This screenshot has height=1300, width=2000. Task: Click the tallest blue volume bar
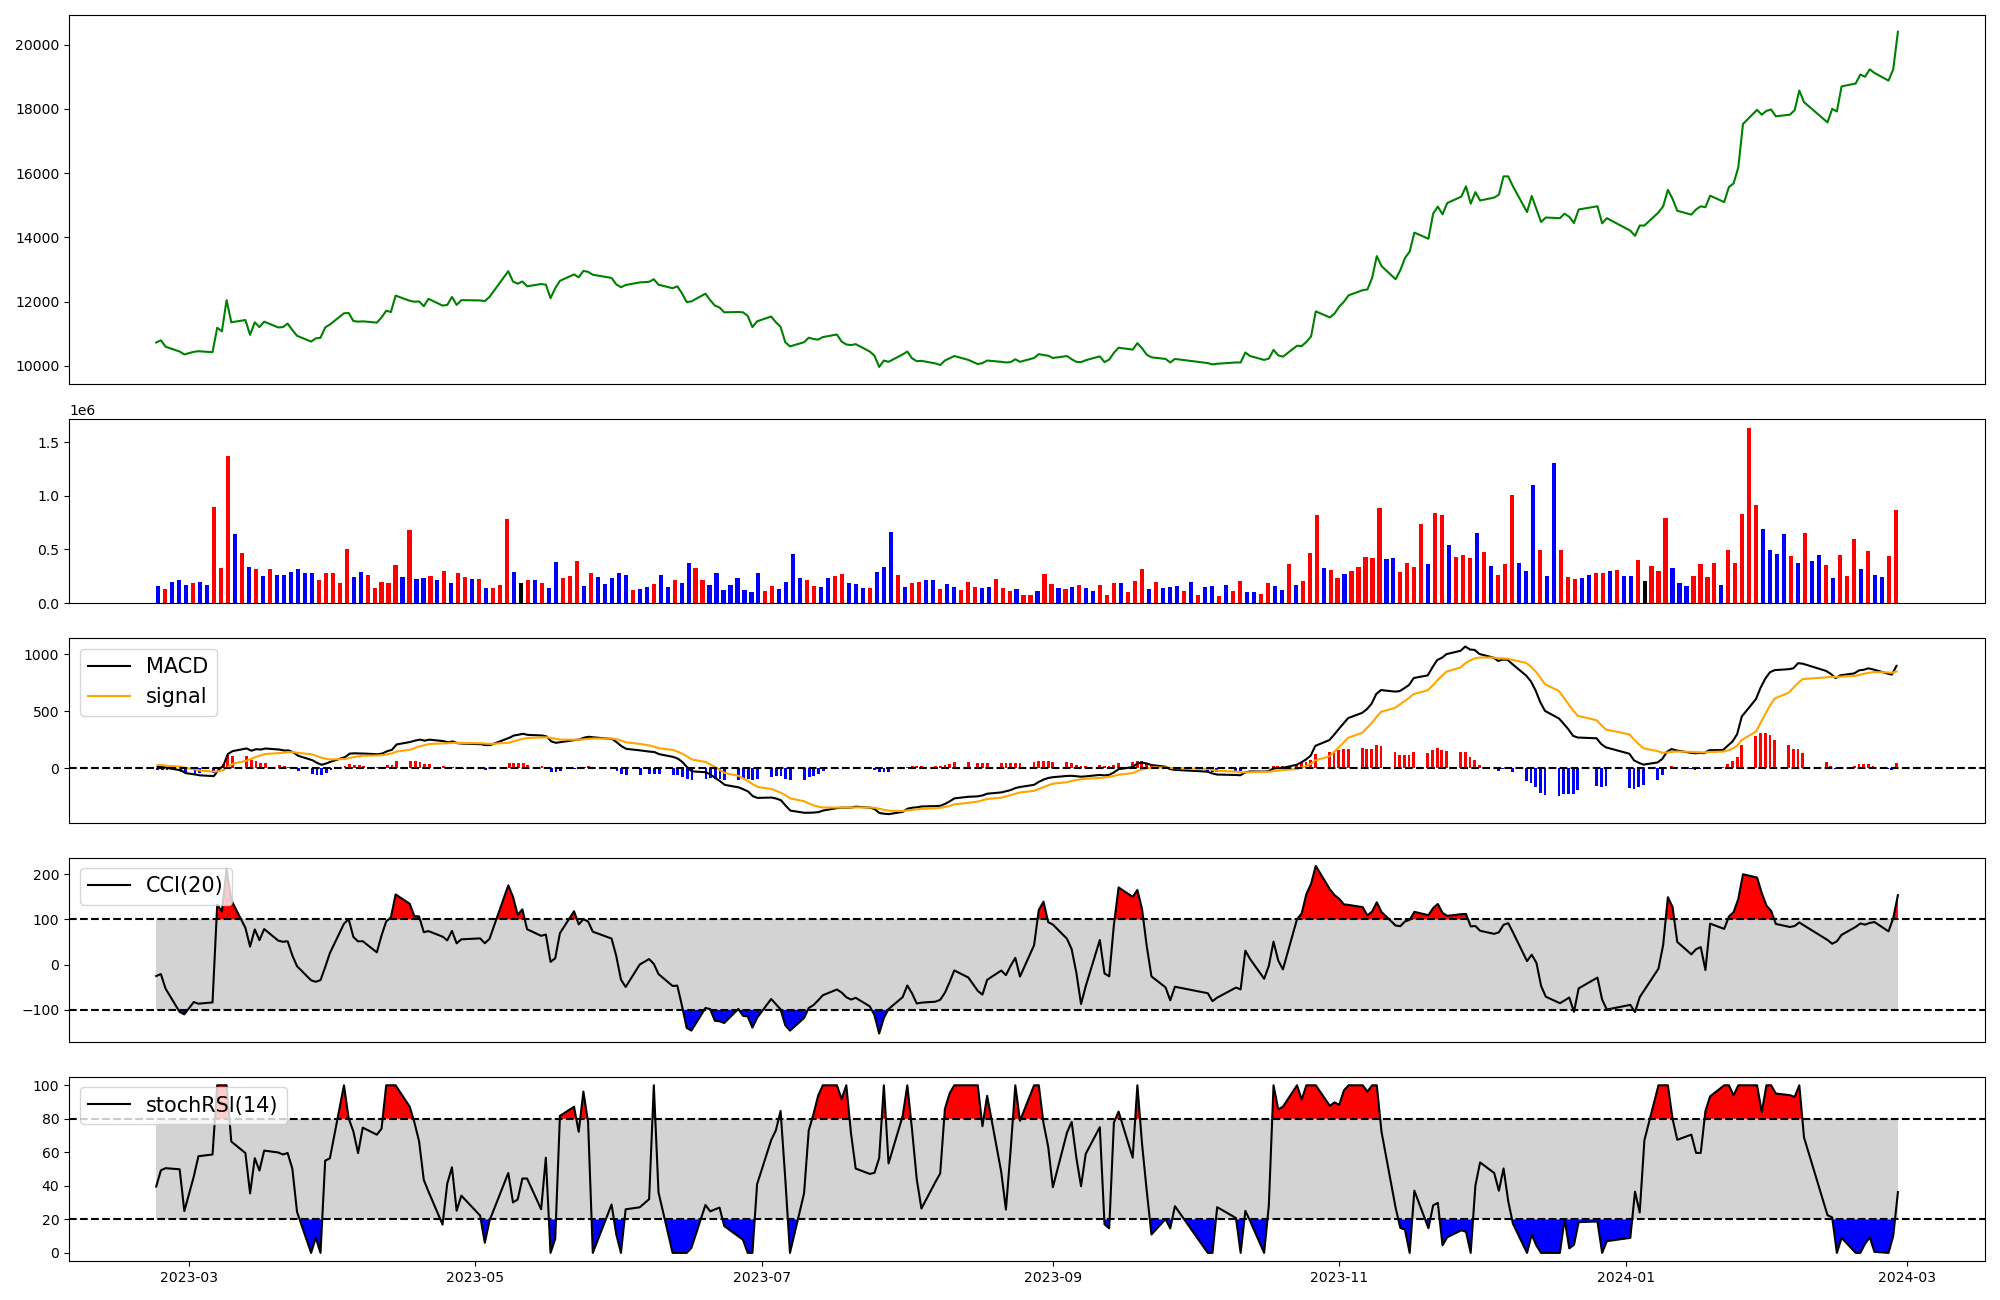1554,533
